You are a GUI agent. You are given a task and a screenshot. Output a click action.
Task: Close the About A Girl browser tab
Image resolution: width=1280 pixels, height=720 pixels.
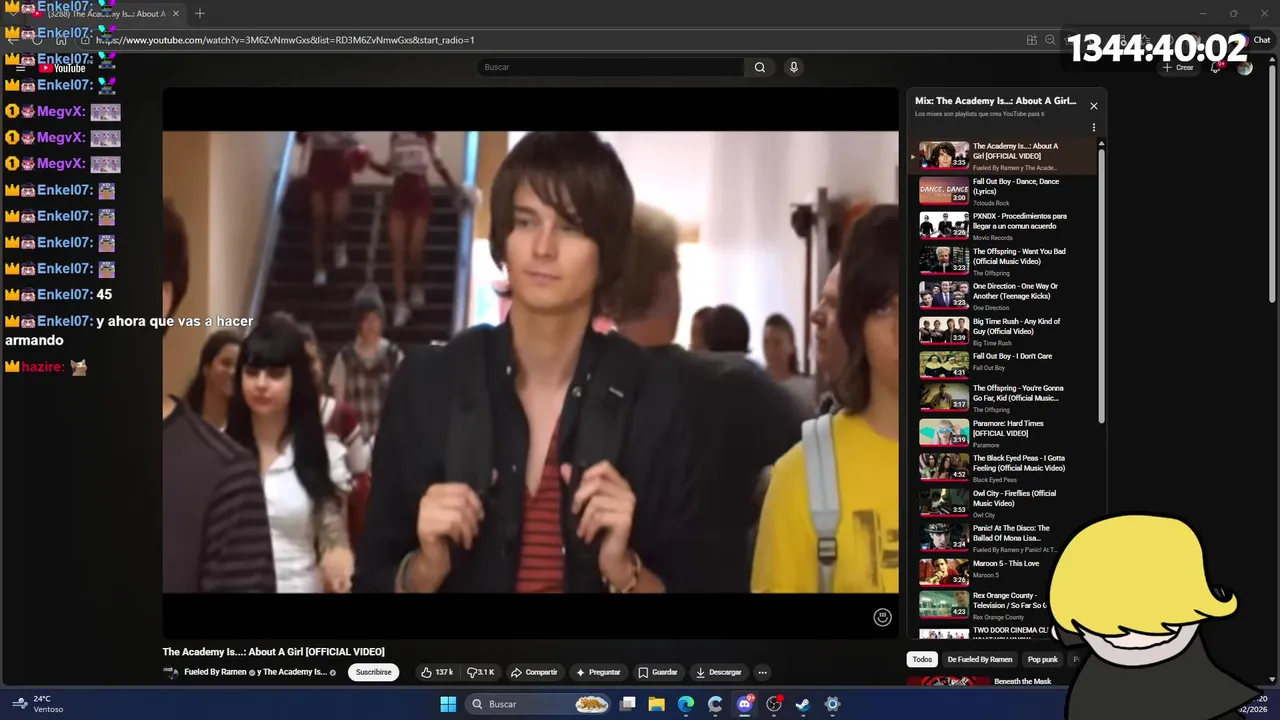tap(175, 14)
